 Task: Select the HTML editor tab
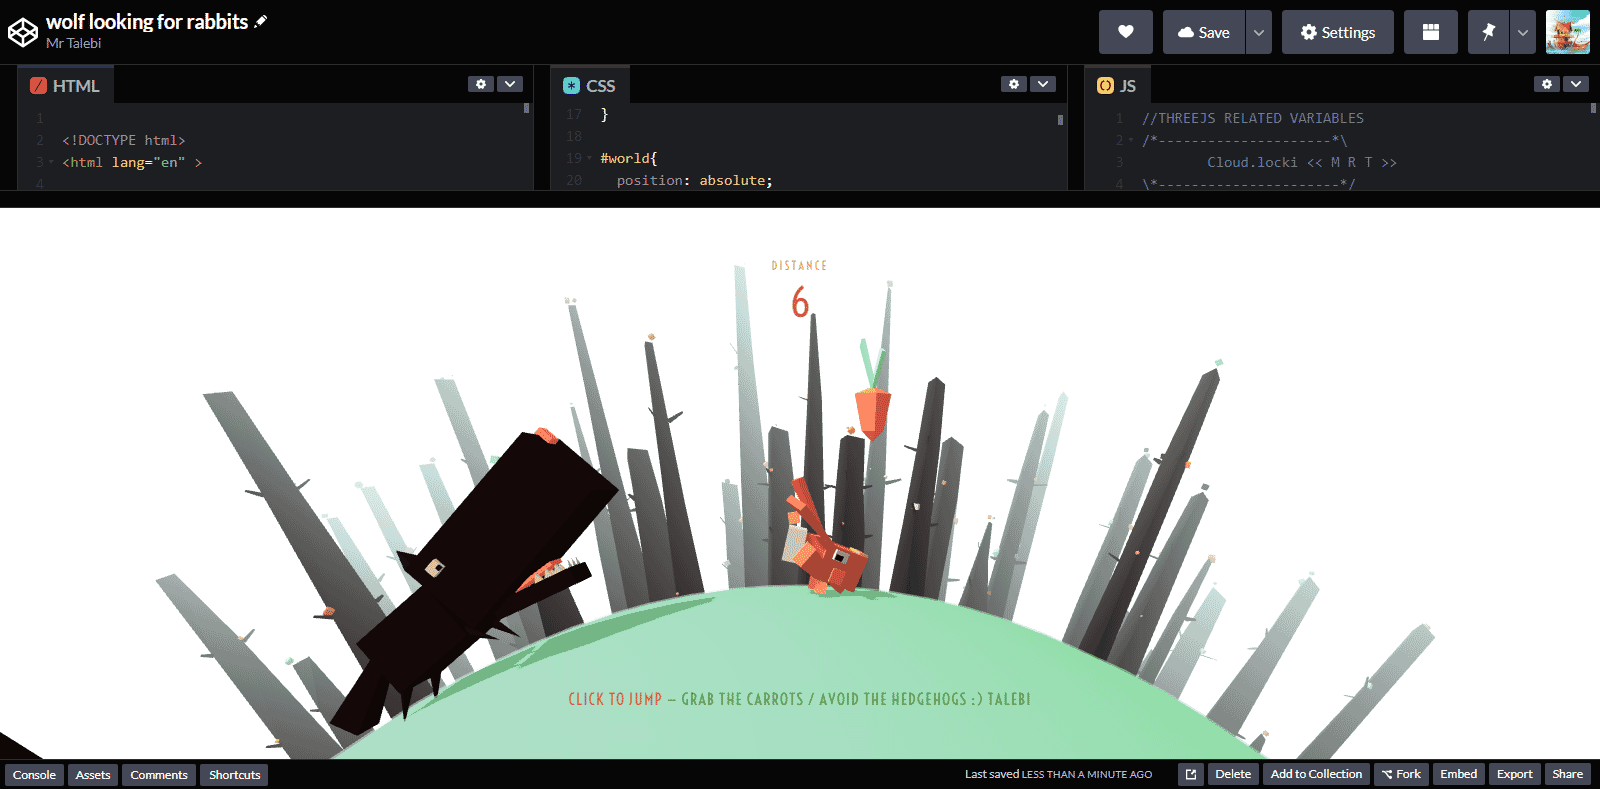click(x=66, y=86)
